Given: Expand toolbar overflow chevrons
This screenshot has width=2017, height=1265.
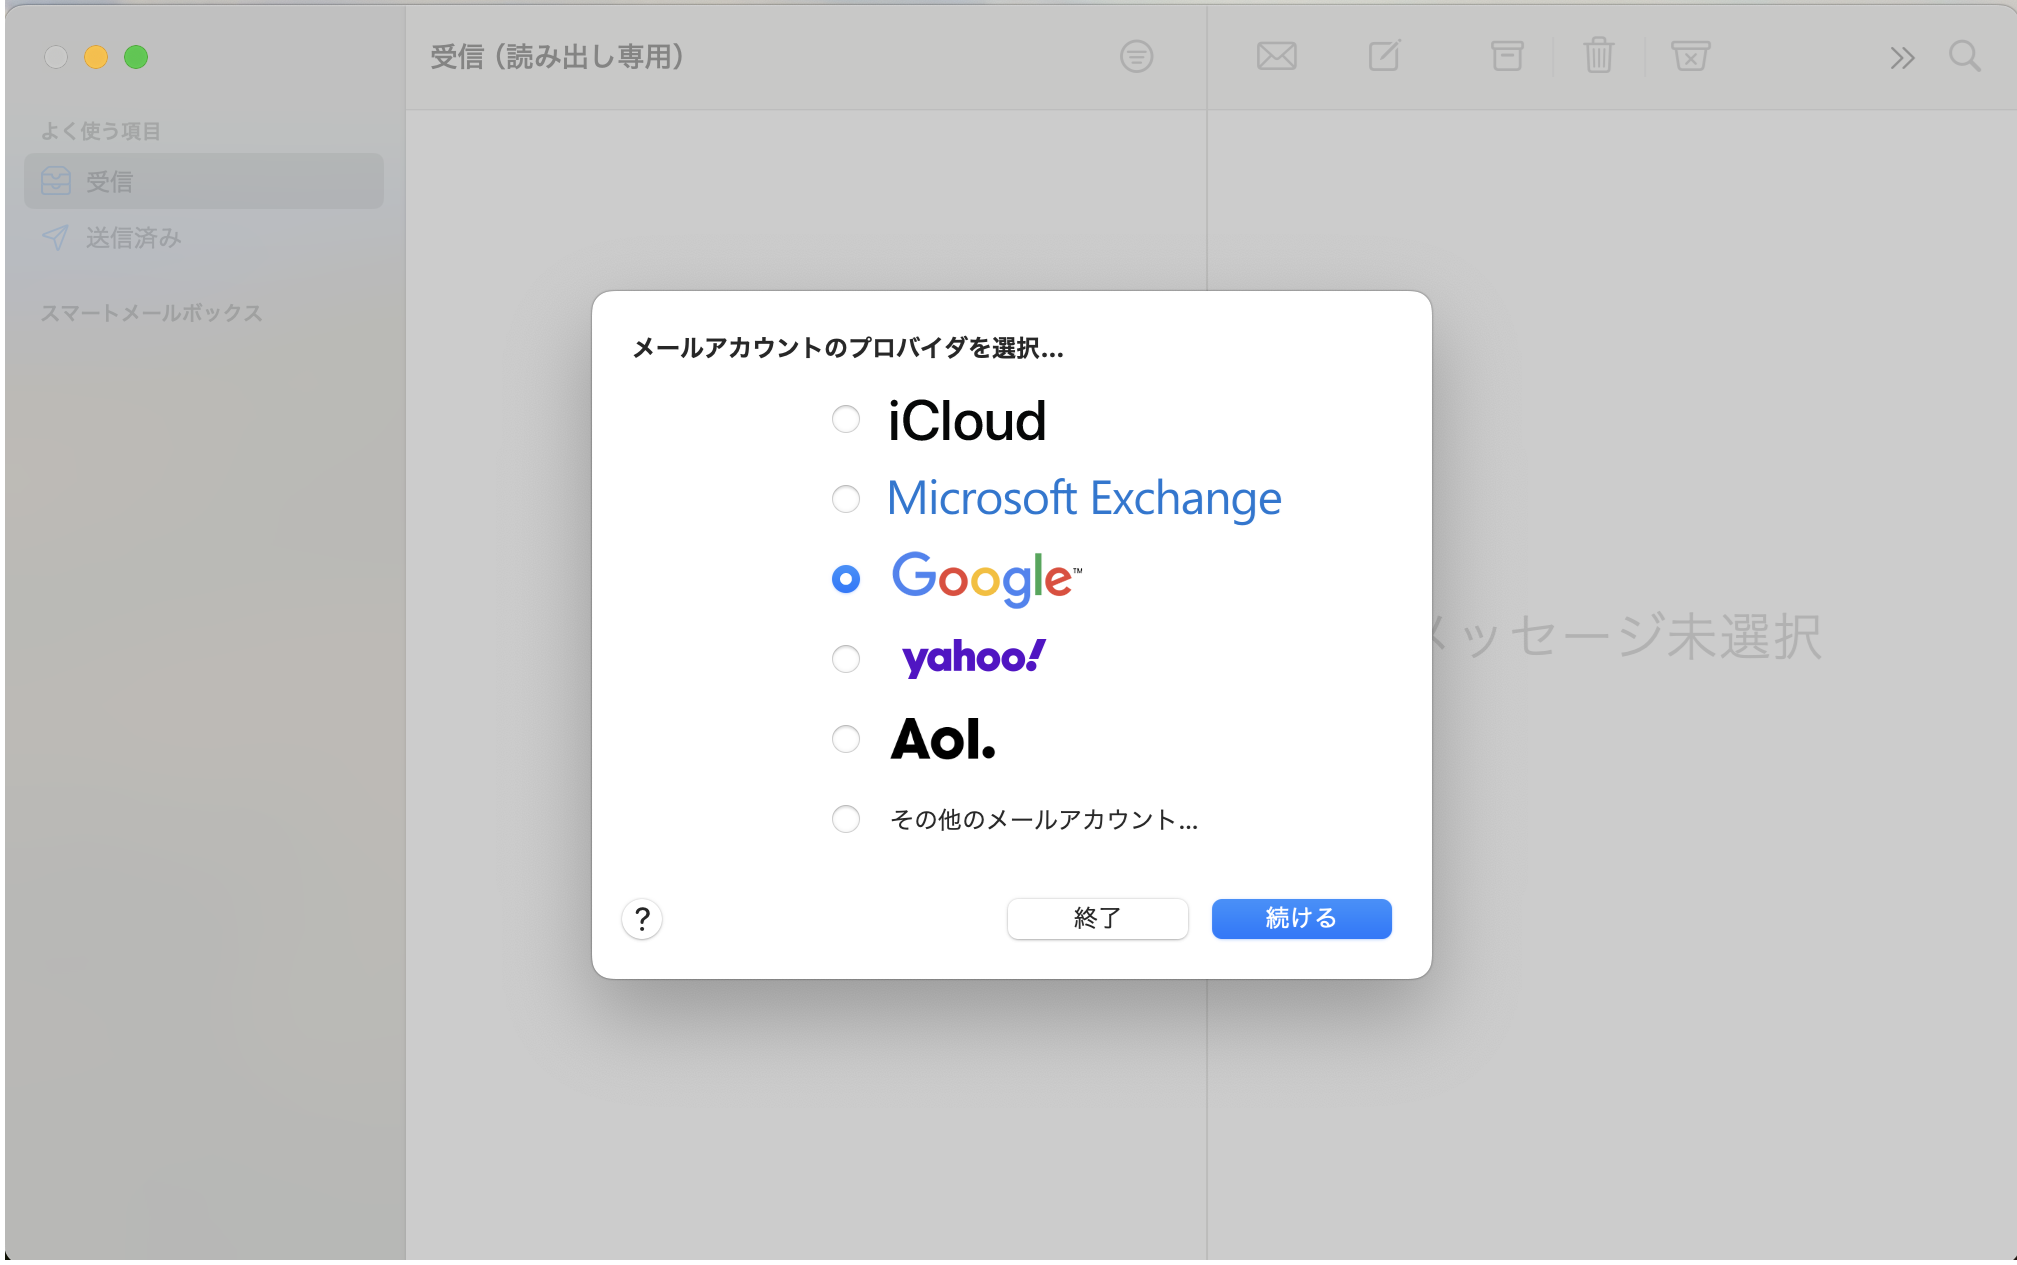Looking at the screenshot, I should pyautogui.click(x=1902, y=58).
